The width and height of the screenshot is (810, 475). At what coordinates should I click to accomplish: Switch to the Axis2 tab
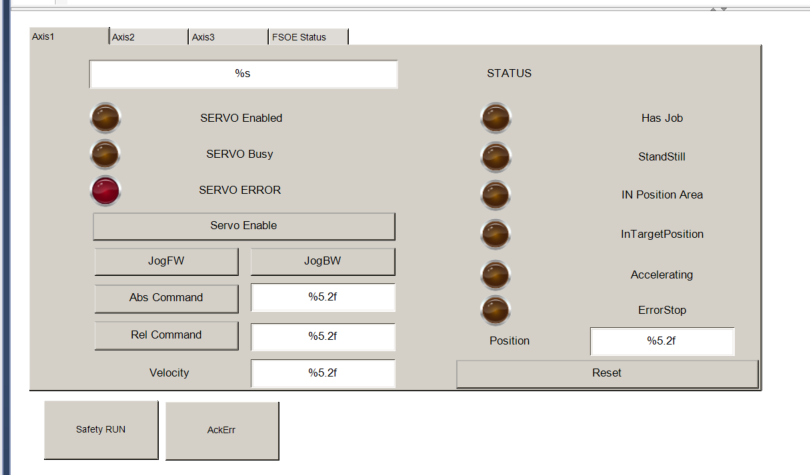tap(146, 37)
